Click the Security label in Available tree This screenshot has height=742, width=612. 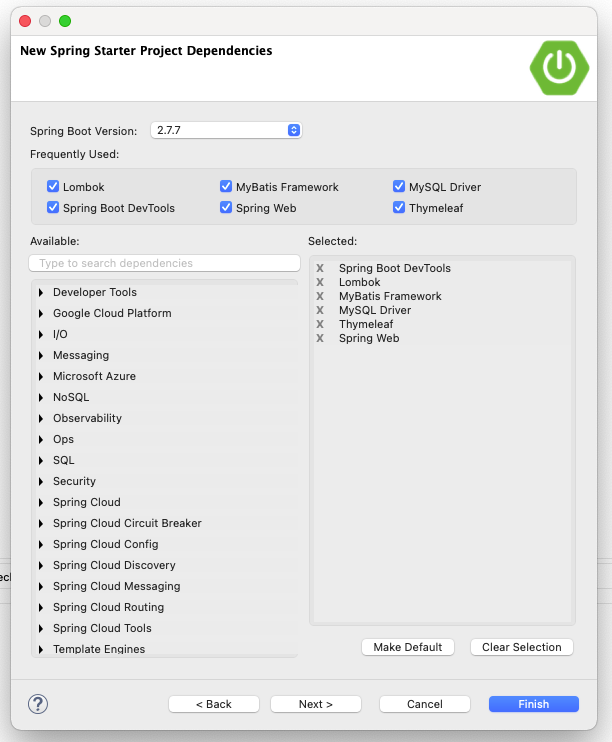click(x=74, y=481)
